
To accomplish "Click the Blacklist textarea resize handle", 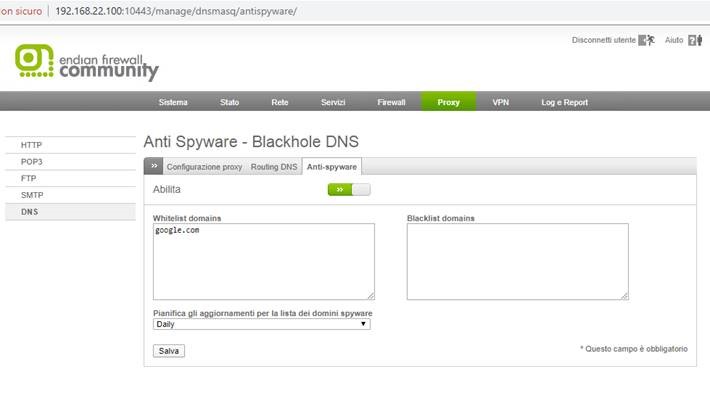I will click(x=625, y=296).
